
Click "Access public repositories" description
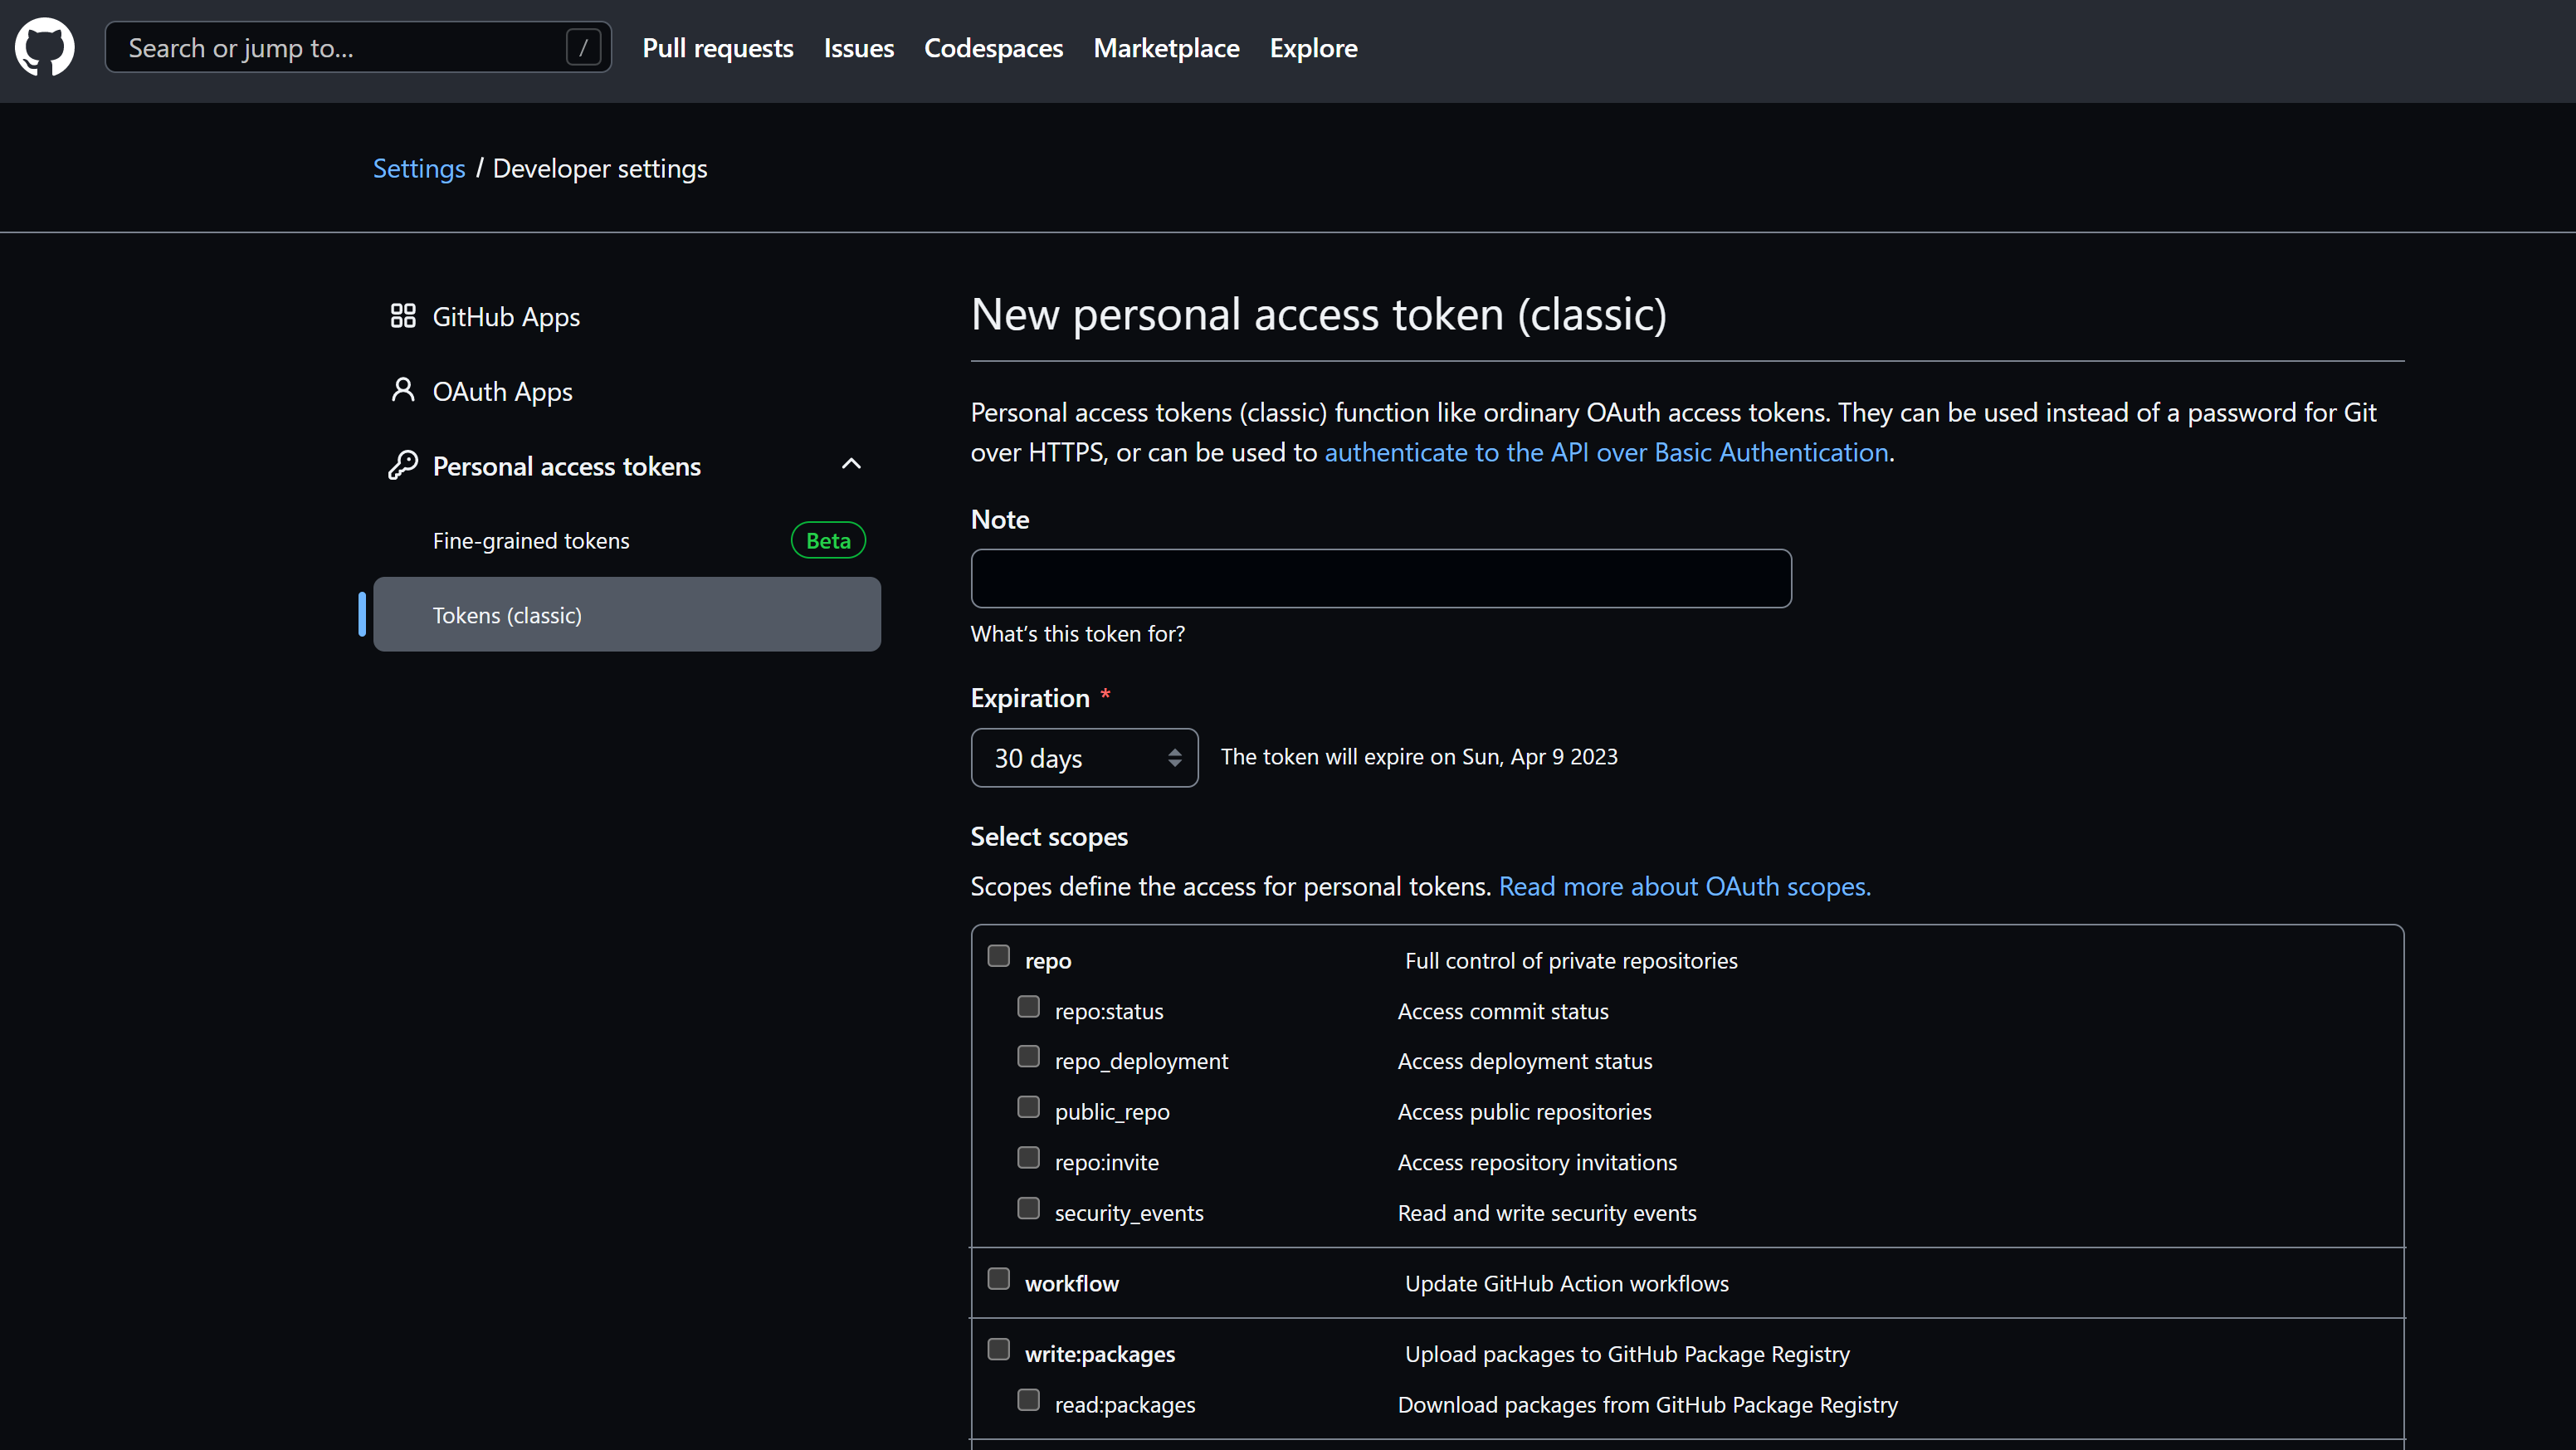click(1524, 1111)
